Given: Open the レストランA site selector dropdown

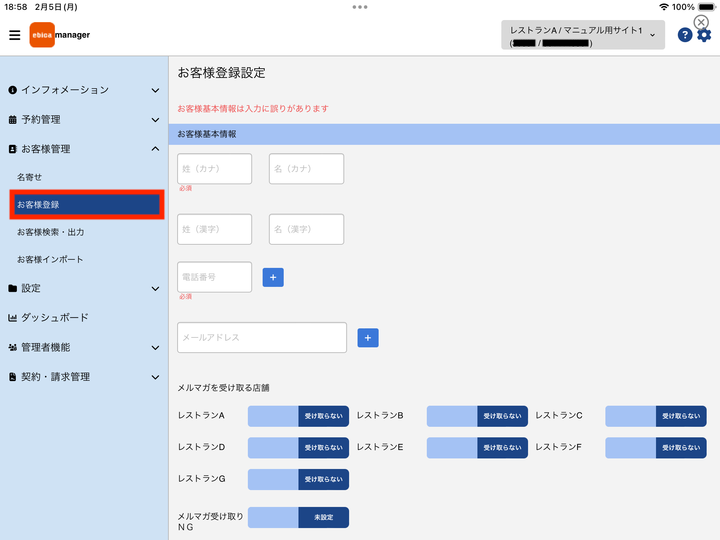Looking at the screenshot, I should [583, 35].
